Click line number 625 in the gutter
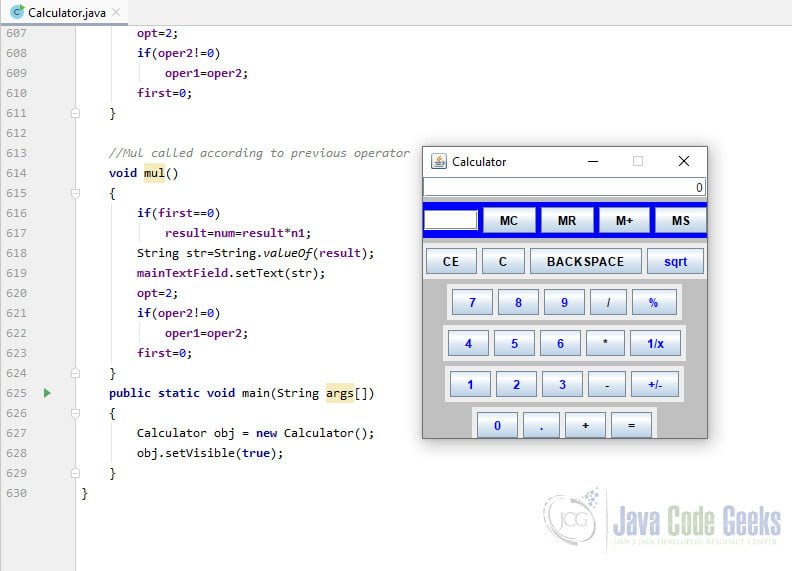Viewport: 792px width, 571px height. point(17,393)
